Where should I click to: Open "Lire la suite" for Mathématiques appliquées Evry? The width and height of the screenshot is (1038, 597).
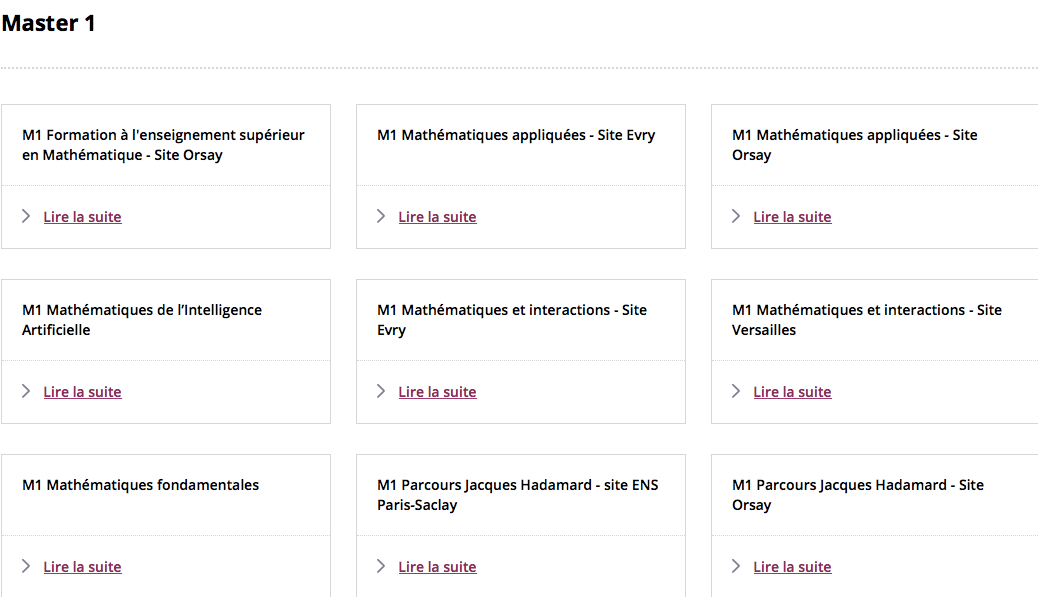[437, 217]
